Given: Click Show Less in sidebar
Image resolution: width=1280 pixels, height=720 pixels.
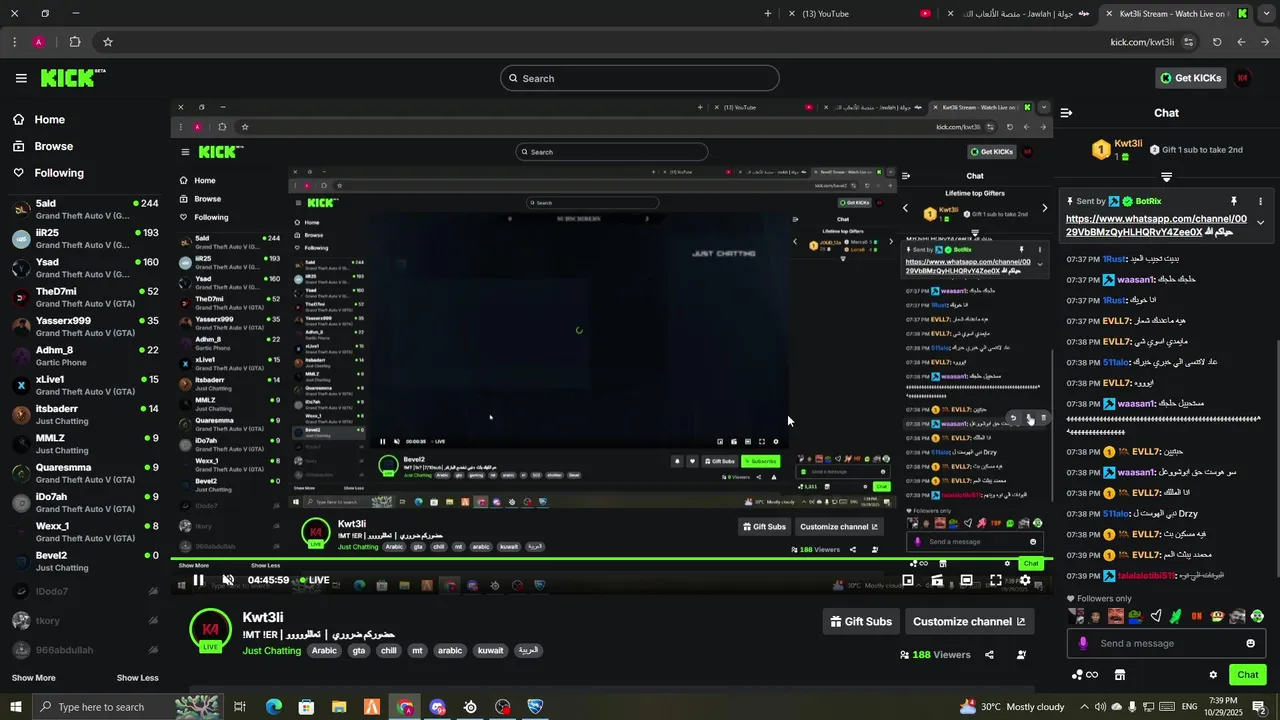Looking at the screenshot, I should click(137, 678).
